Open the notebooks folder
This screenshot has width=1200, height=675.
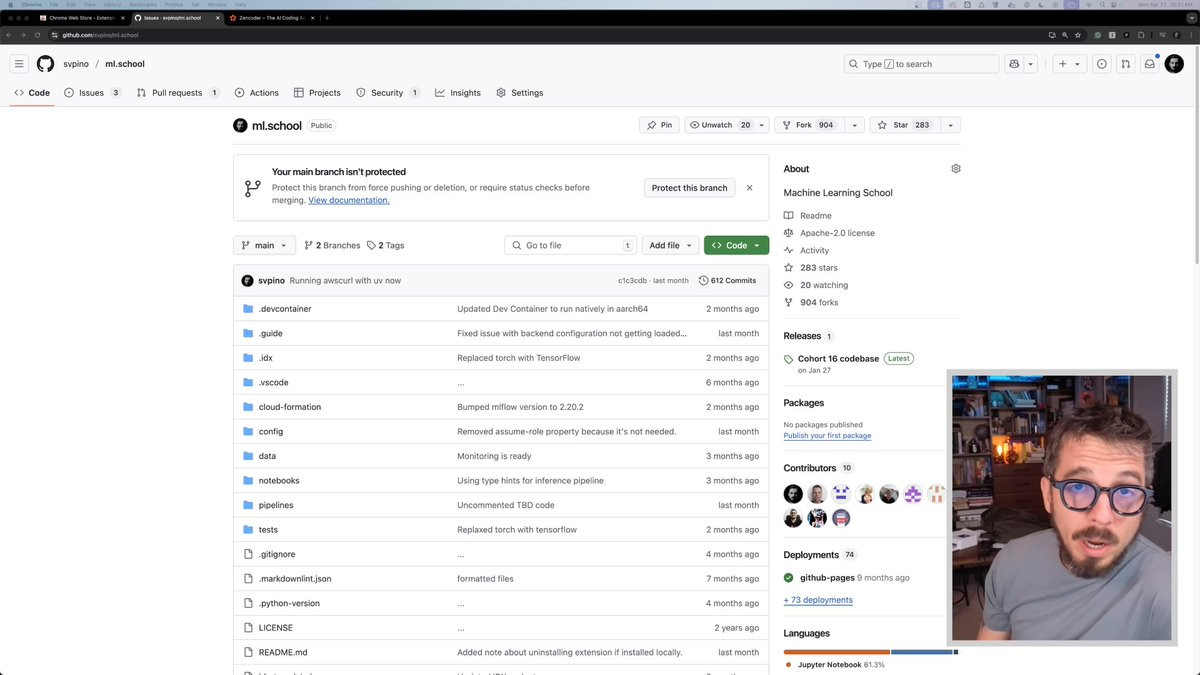(x=279, y=481)
